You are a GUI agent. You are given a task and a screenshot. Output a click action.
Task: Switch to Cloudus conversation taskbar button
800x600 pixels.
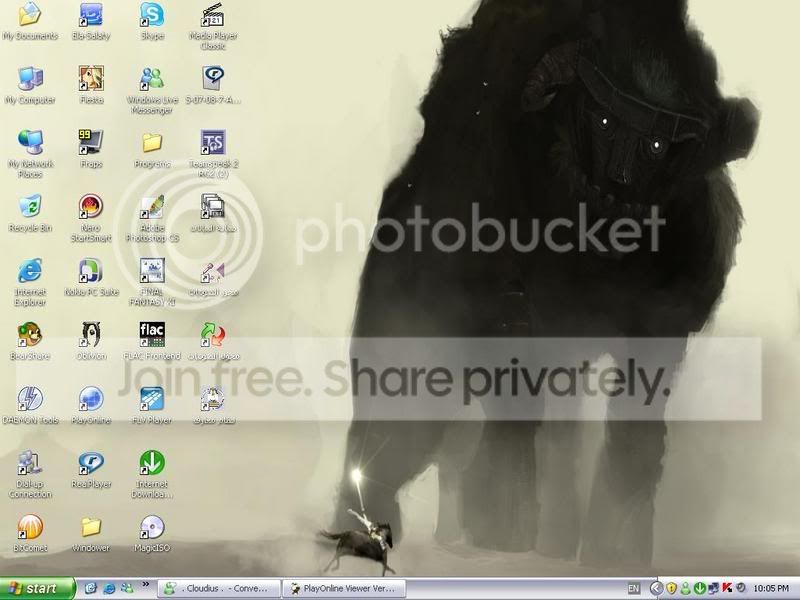219,588
